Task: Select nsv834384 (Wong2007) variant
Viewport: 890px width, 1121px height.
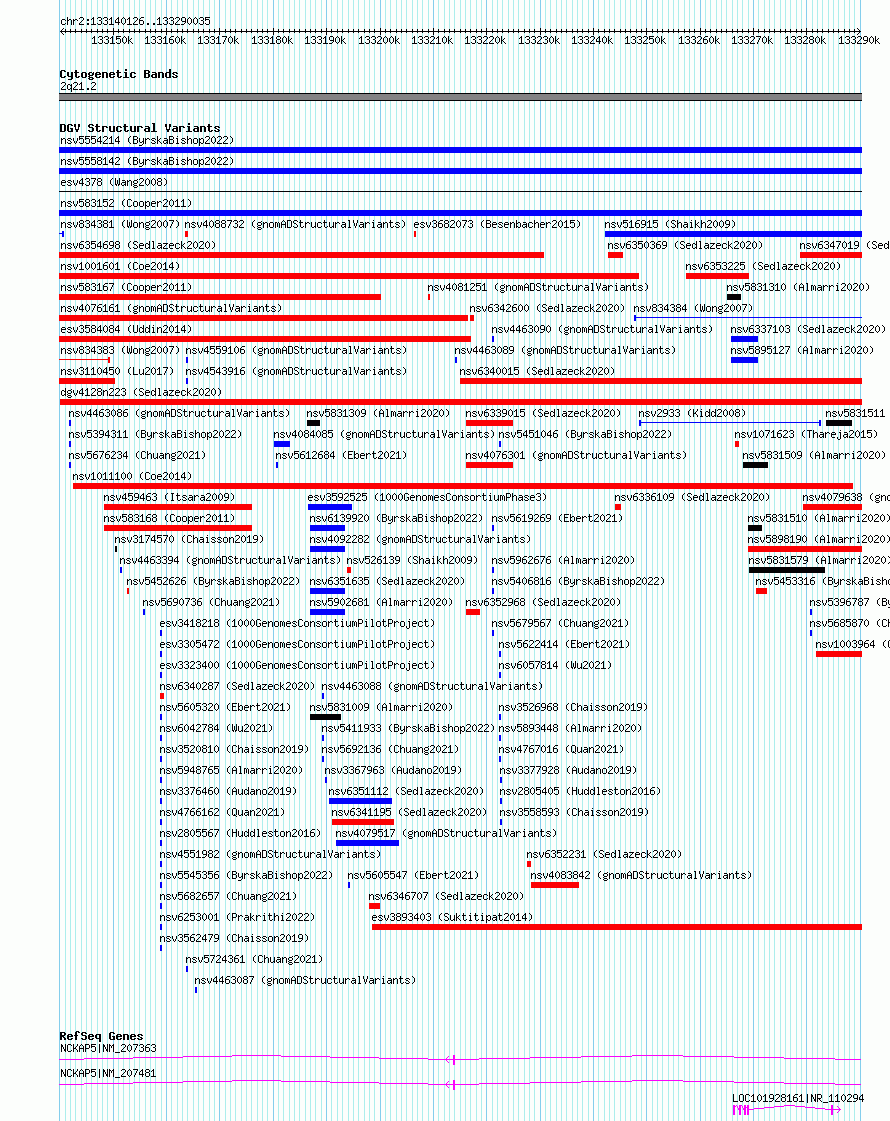Action: [x=694, y=308]
